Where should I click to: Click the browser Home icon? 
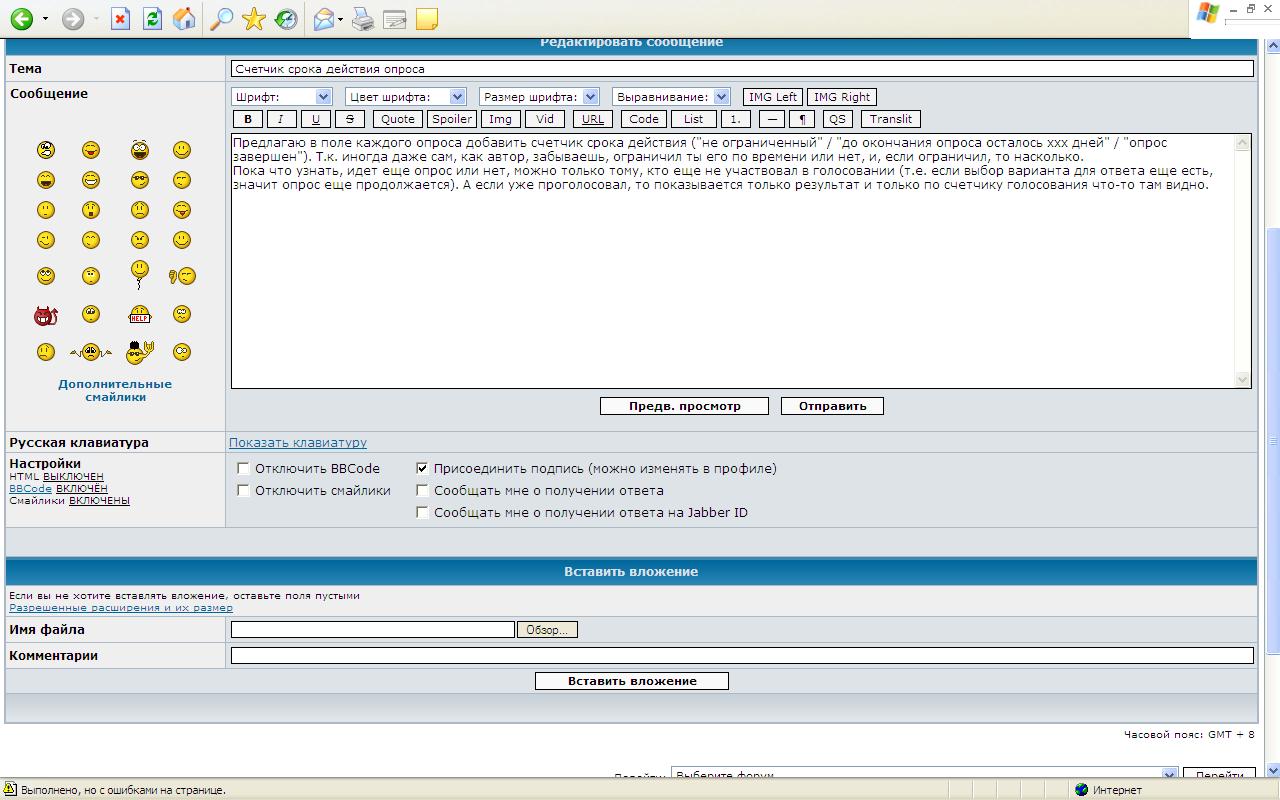(184, 19)
